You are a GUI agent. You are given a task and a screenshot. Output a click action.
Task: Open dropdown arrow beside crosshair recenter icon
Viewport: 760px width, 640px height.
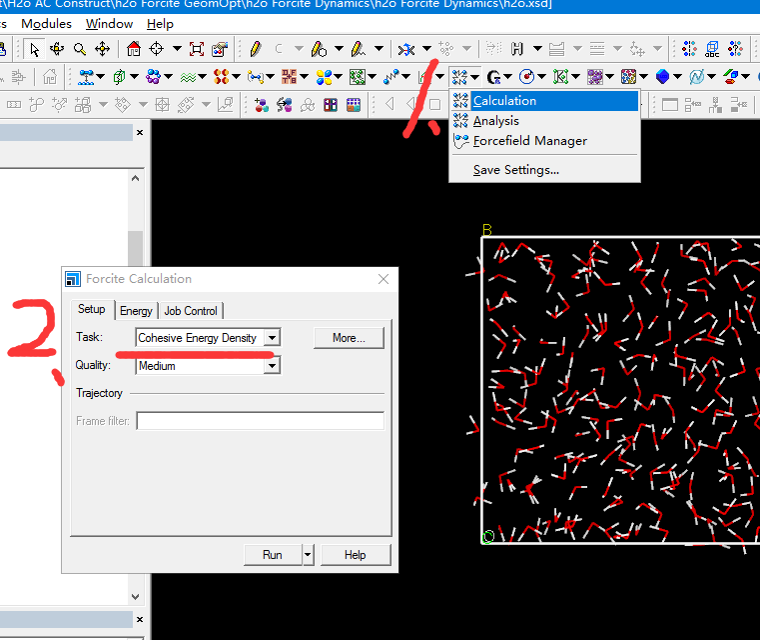177,49
